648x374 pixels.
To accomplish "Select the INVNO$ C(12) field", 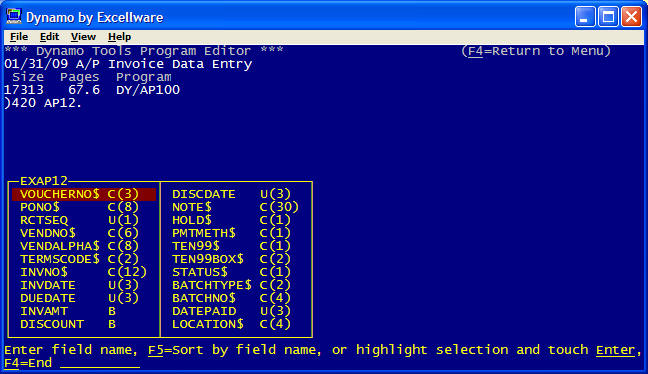I will pos(83,272).
